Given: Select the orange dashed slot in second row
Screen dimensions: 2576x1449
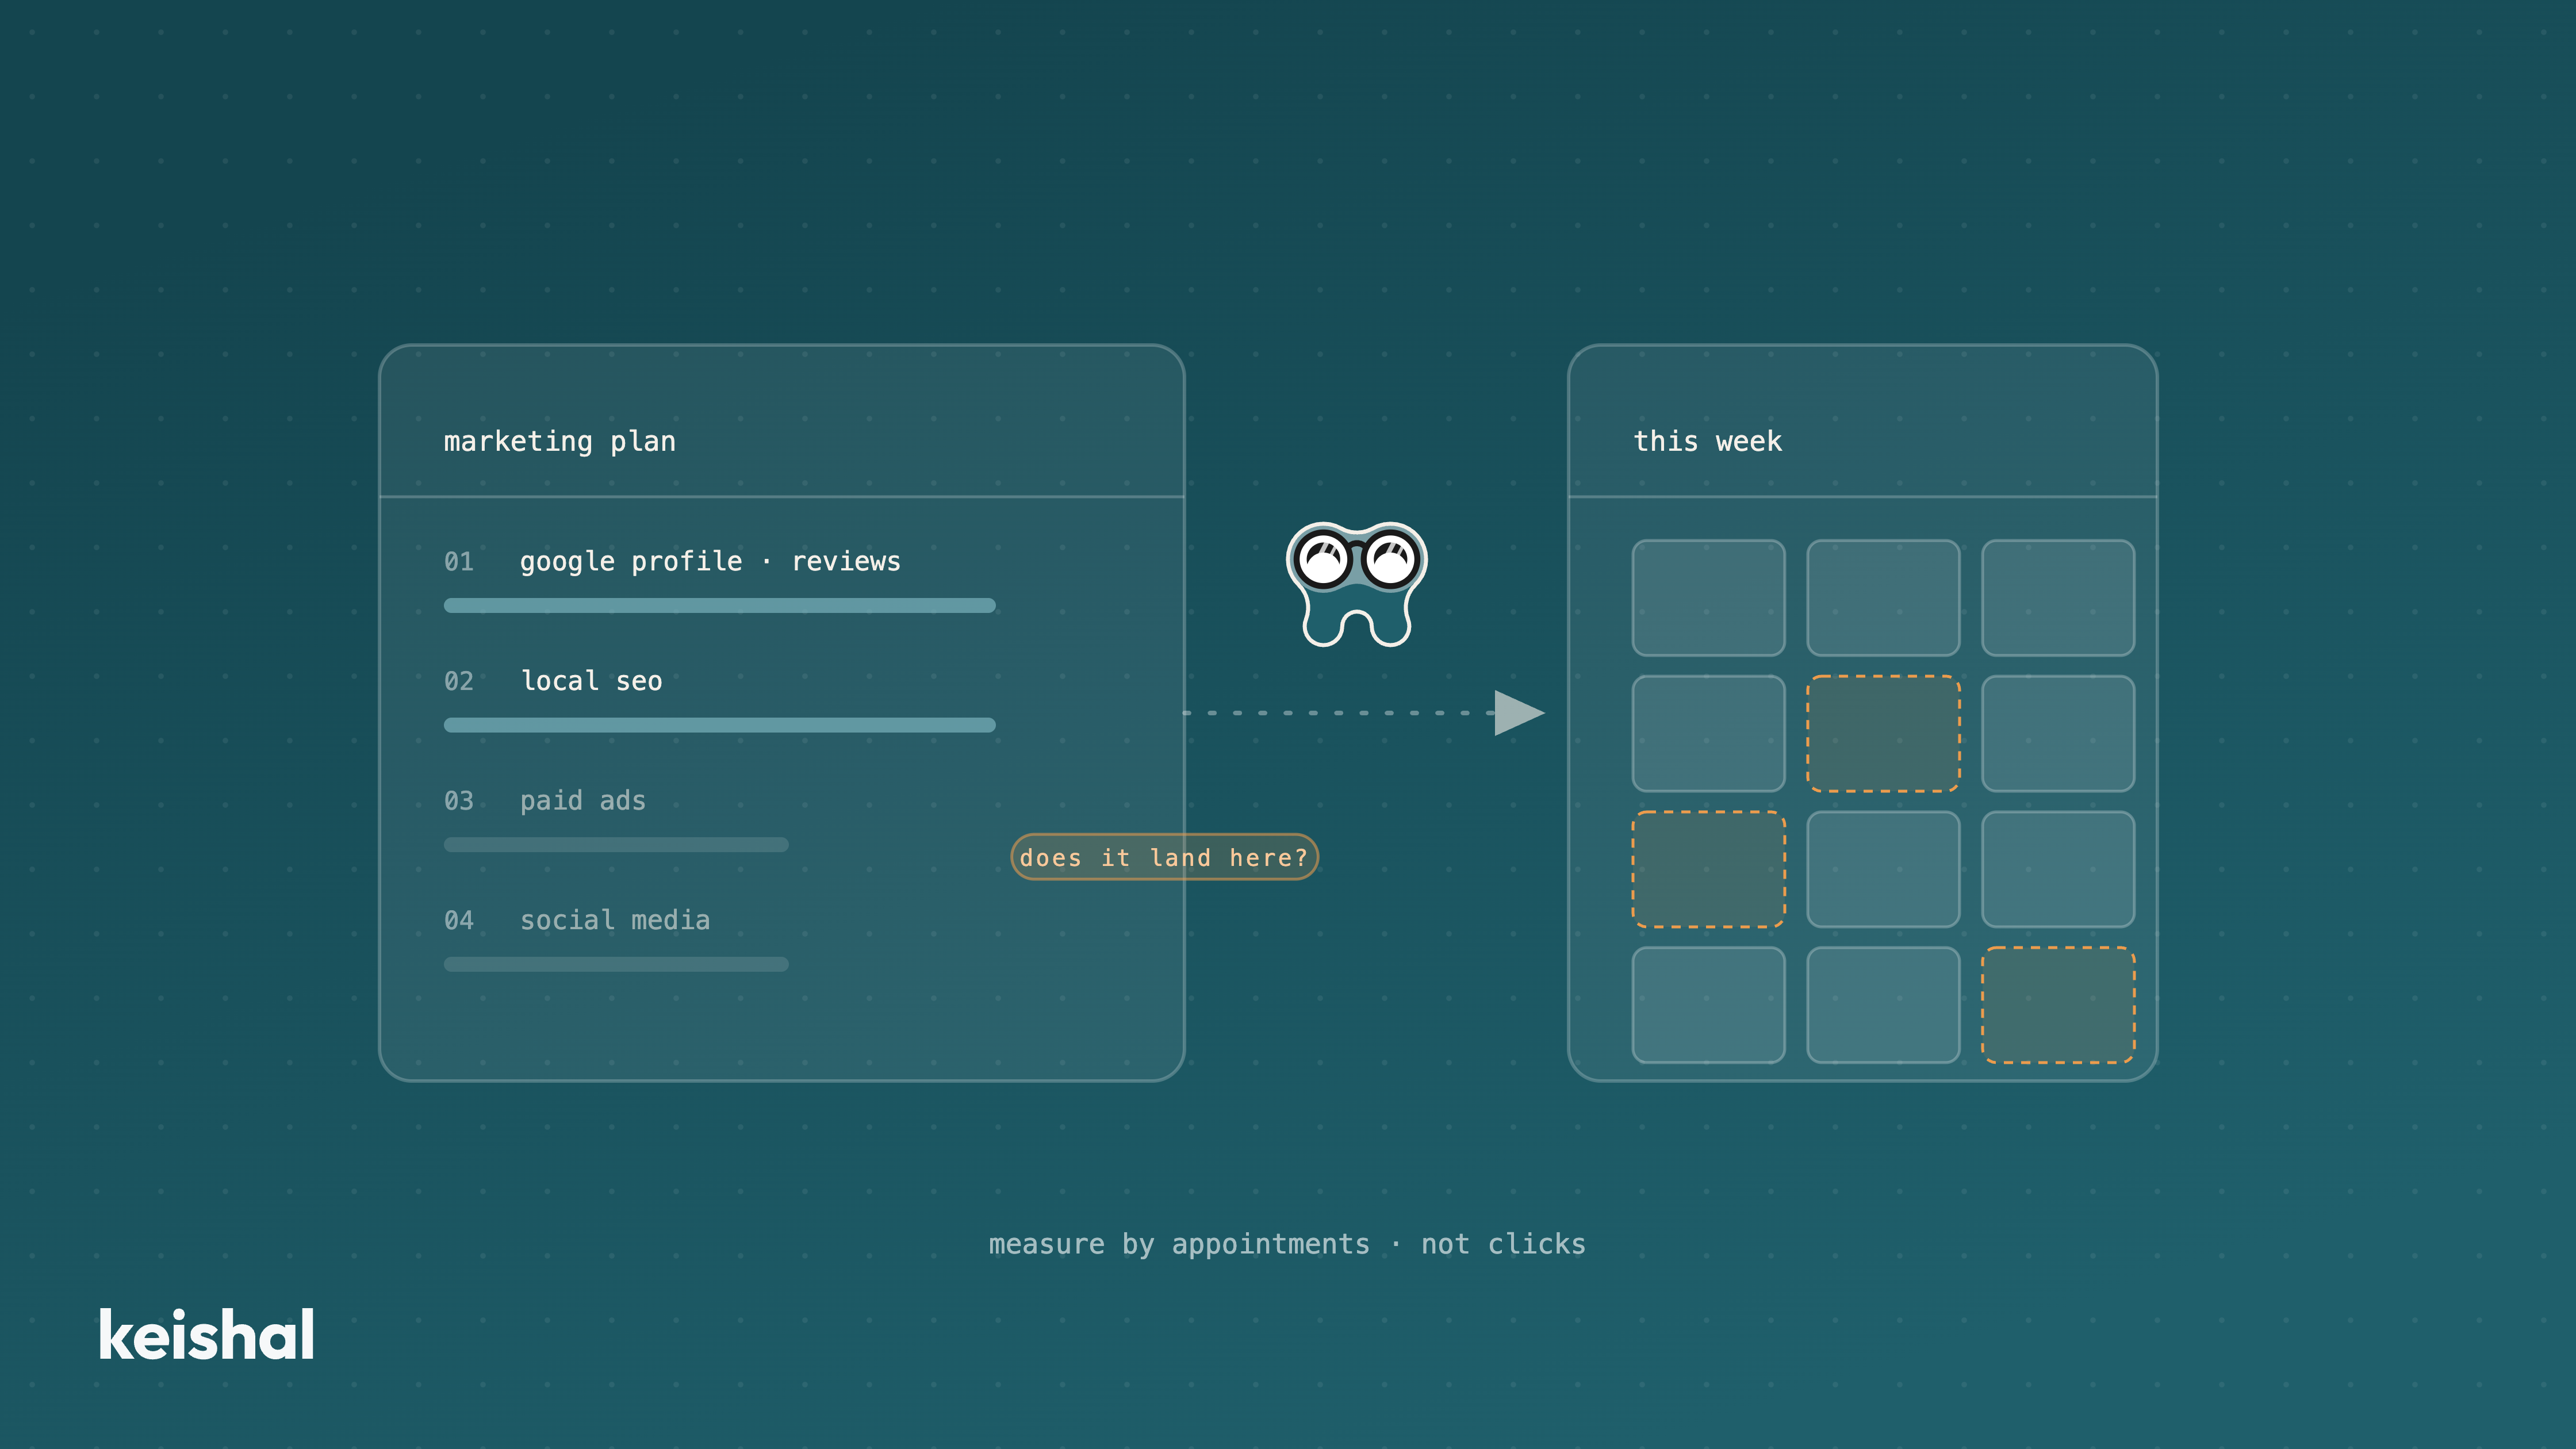Looking at the screenshot, I should (1883, 733).
